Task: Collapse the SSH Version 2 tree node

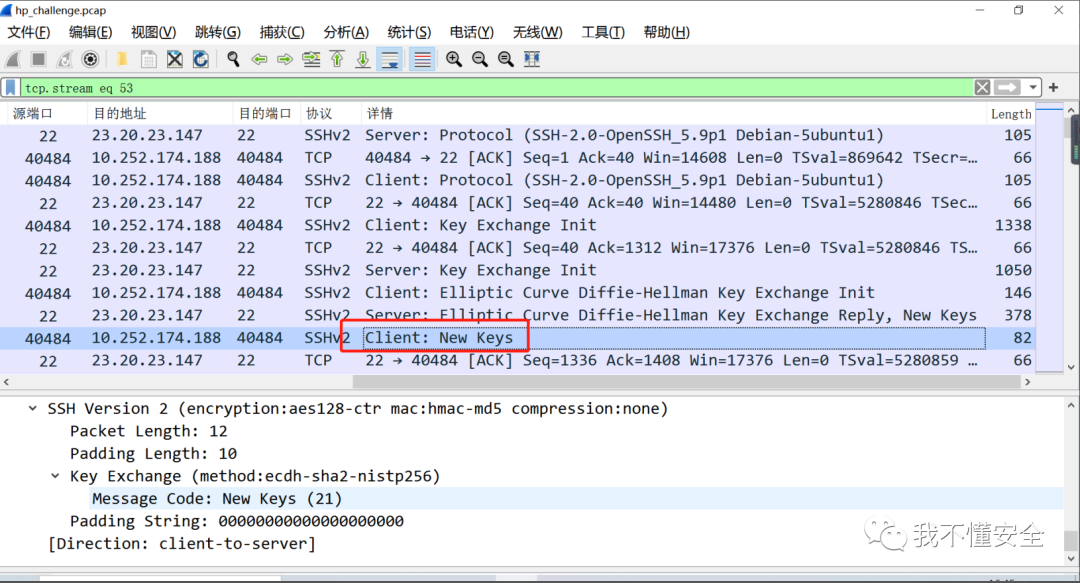Action: coord(32,409)
